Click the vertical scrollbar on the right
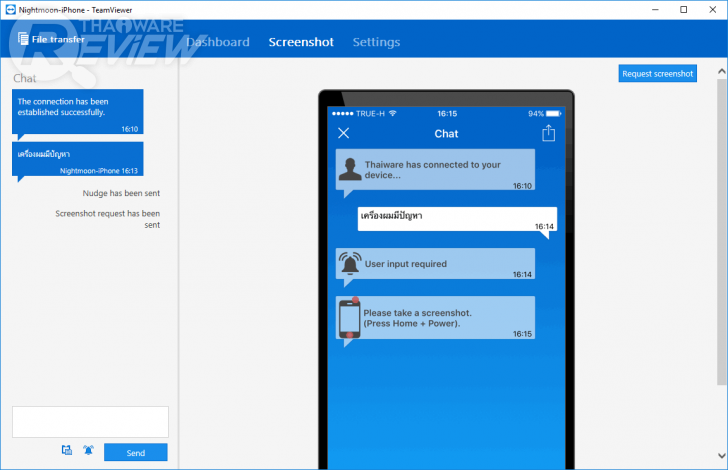Viewport: 728px width, 470px height. point(722,230)
